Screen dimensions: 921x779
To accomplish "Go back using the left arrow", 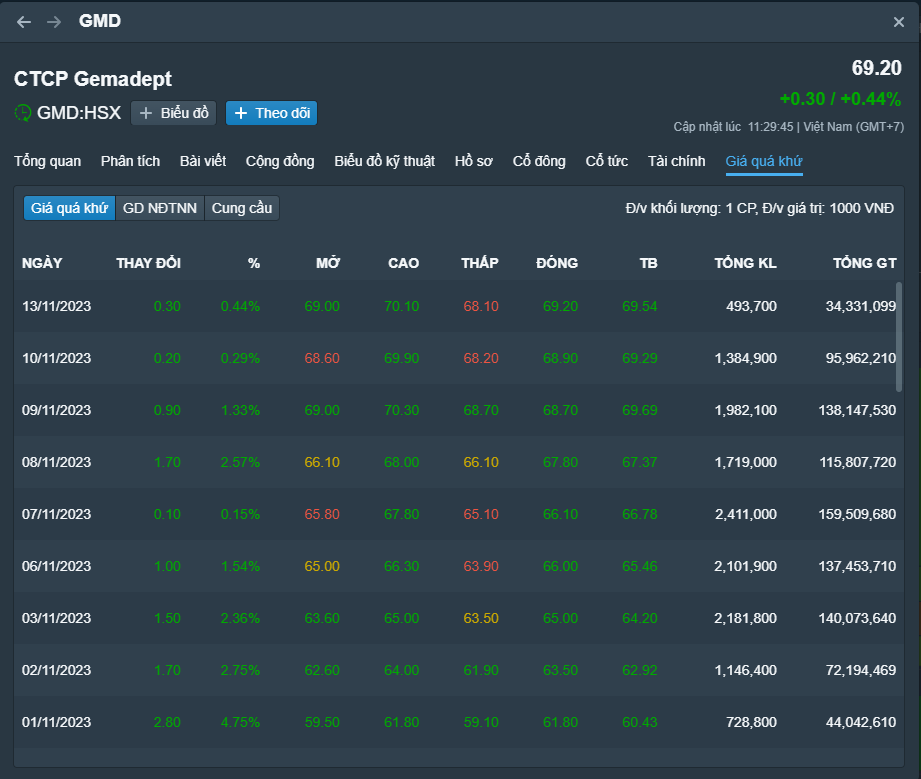I will point(24,22).
